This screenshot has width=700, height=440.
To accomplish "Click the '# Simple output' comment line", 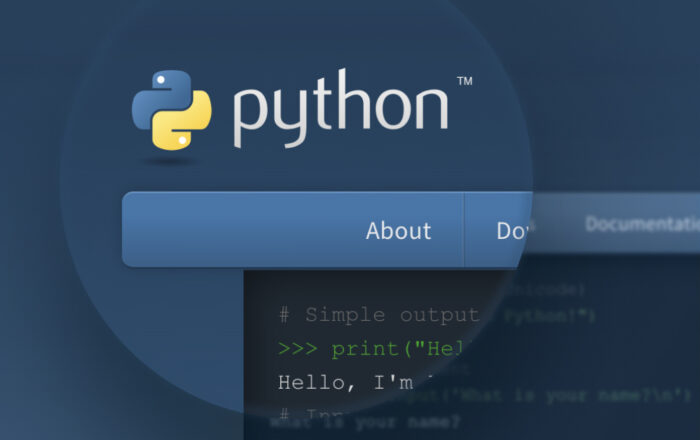I will click(379, 315).
